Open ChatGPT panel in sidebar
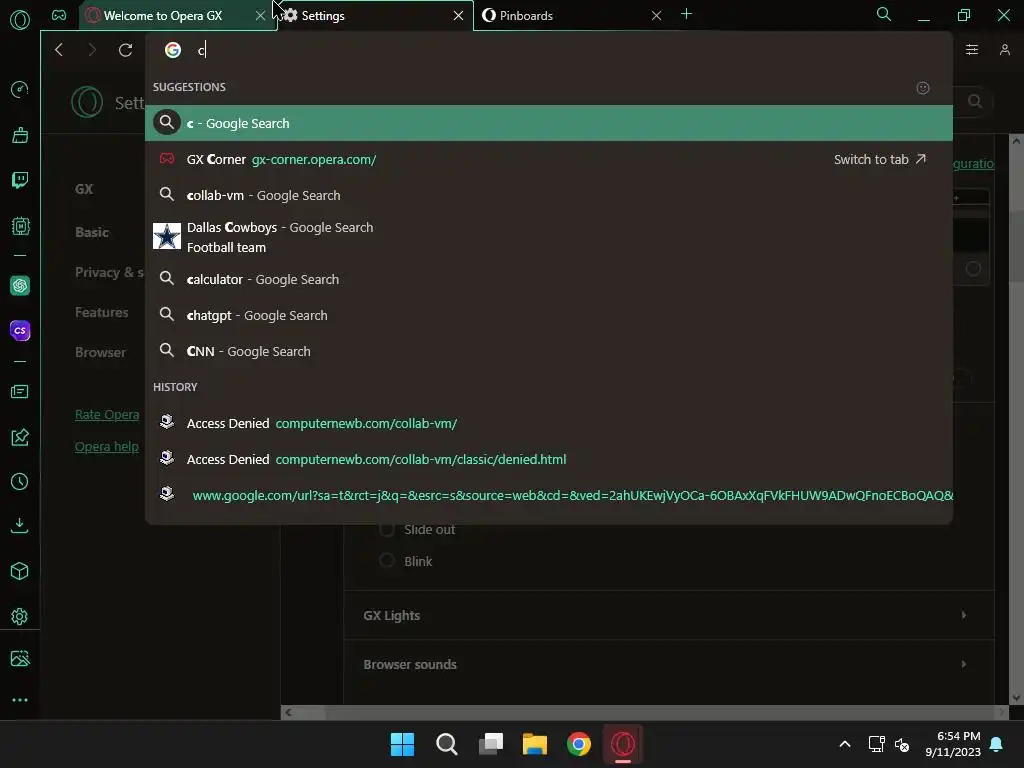Screen dimensions: 1024x768 (x=20, y=285)
